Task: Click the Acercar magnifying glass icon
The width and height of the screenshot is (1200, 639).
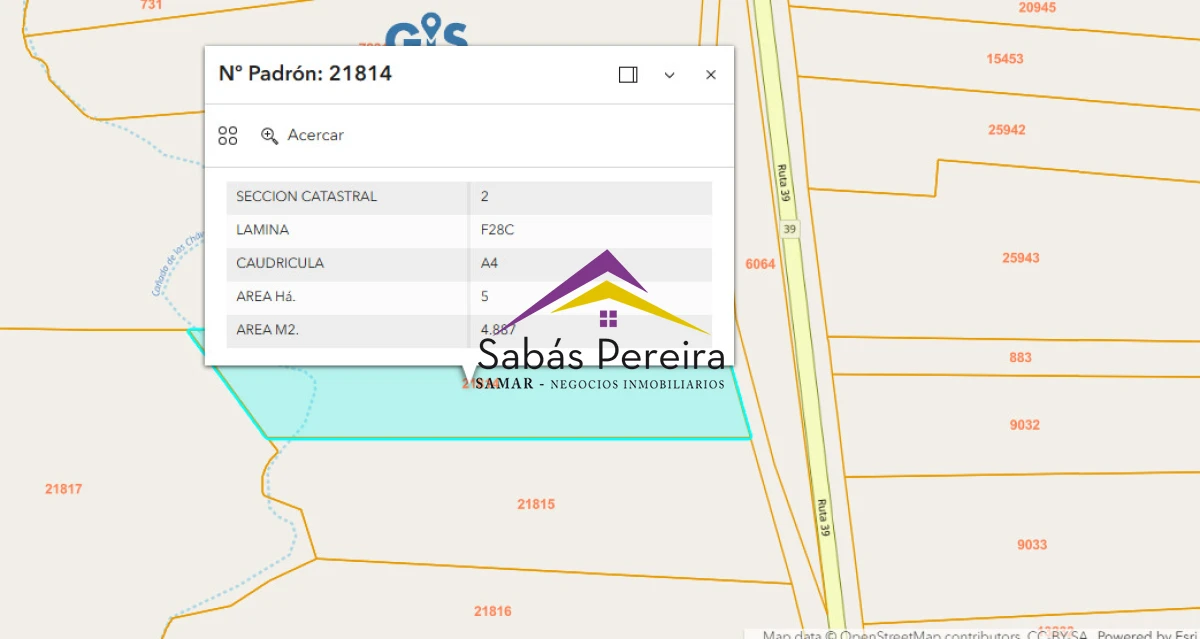Action: [269, 135]
